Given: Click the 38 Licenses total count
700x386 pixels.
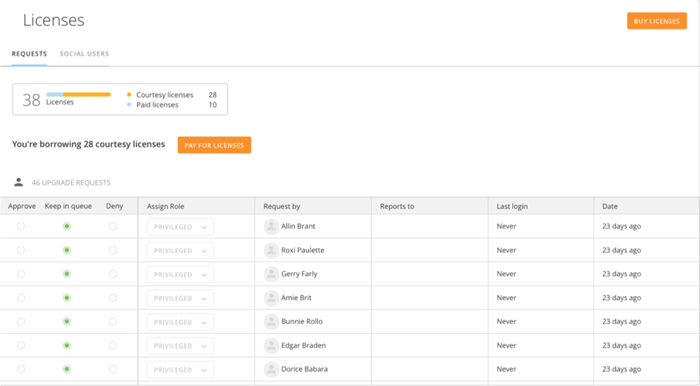Looking at the screenshot, I should [32, 100].
